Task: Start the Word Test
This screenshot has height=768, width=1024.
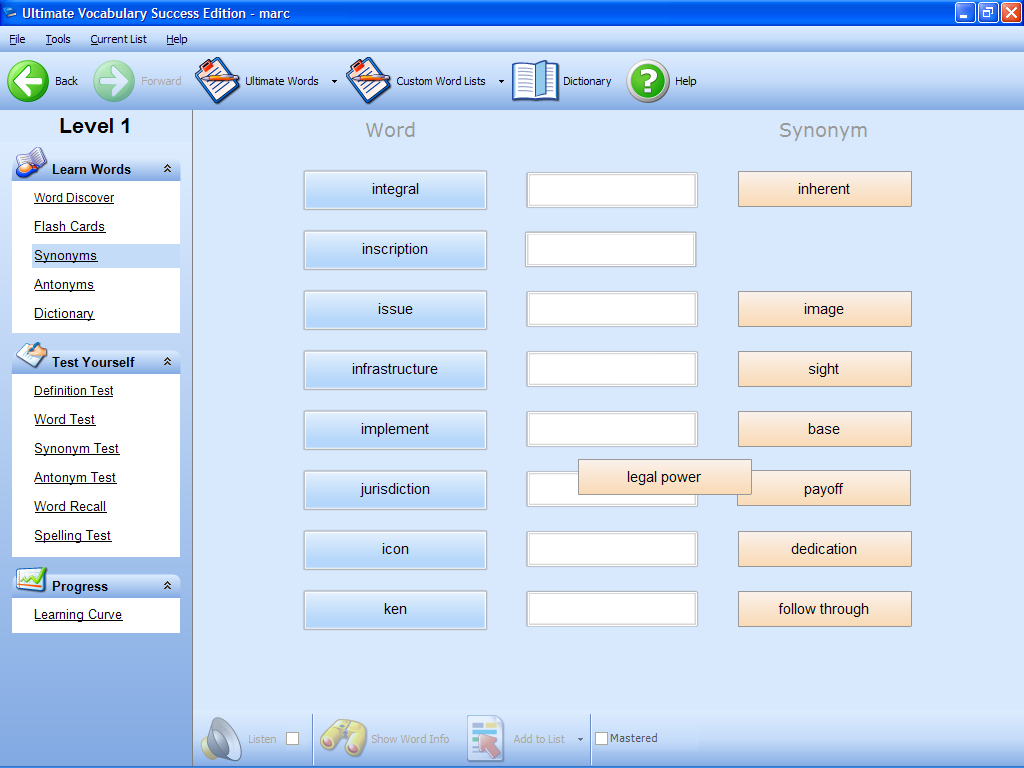Action: coord(65,419)
